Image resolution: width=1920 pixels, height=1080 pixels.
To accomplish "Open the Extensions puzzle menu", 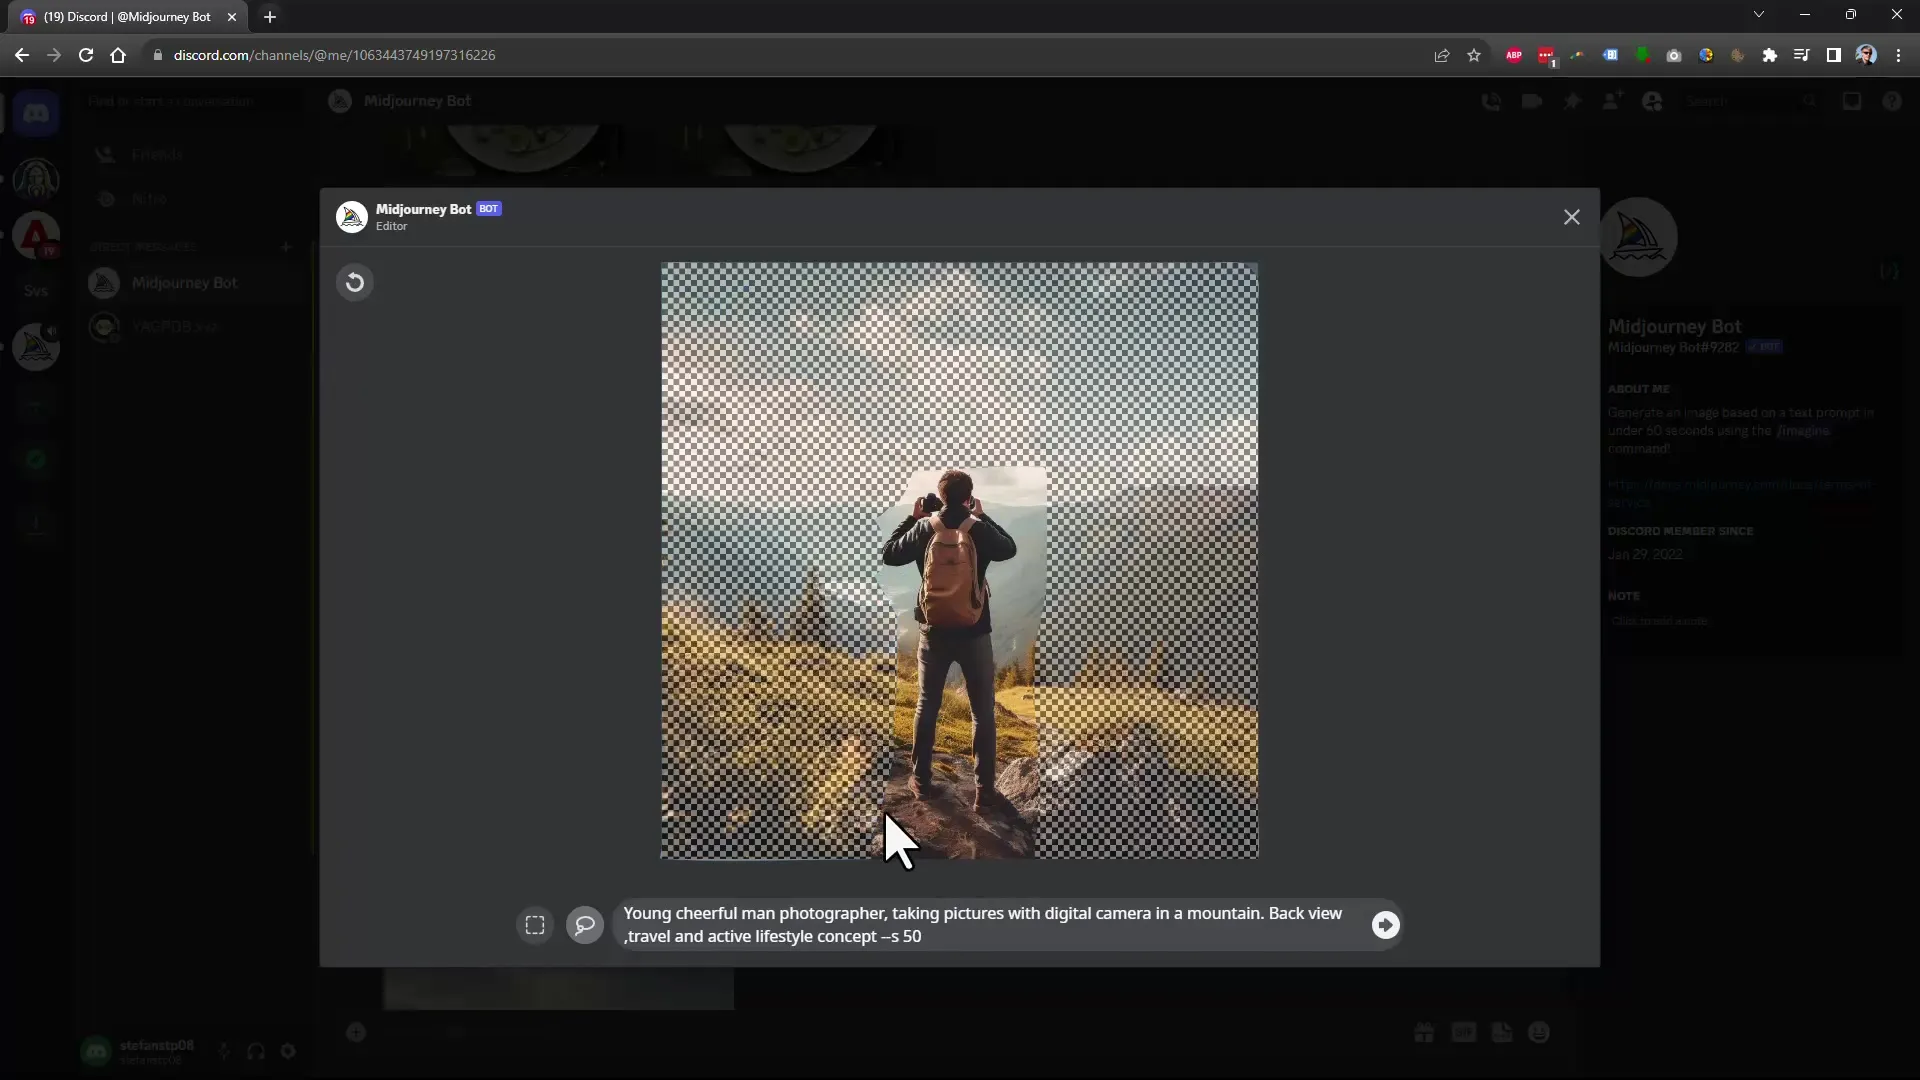I will 1770,55.
